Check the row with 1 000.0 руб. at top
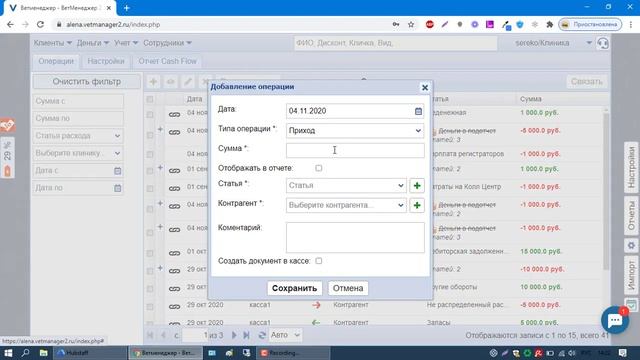The width and height of the screenshot is (640, 360). click(x=150, y=115)
